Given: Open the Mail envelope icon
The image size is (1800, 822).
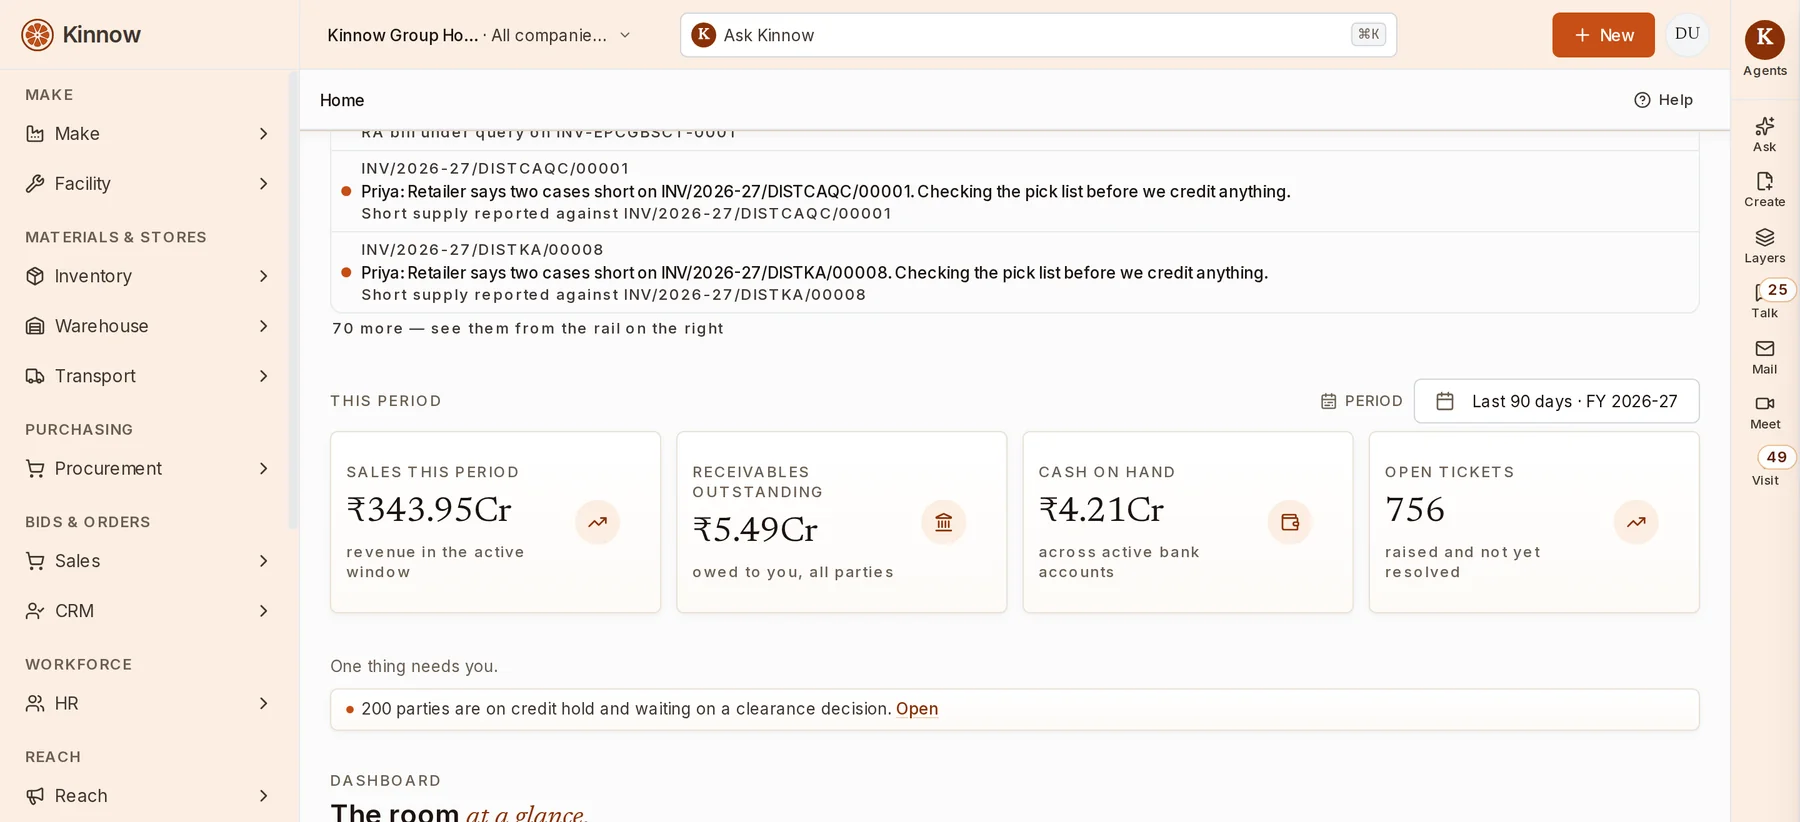Looking at the screenshot, I should click(1764, 357).
